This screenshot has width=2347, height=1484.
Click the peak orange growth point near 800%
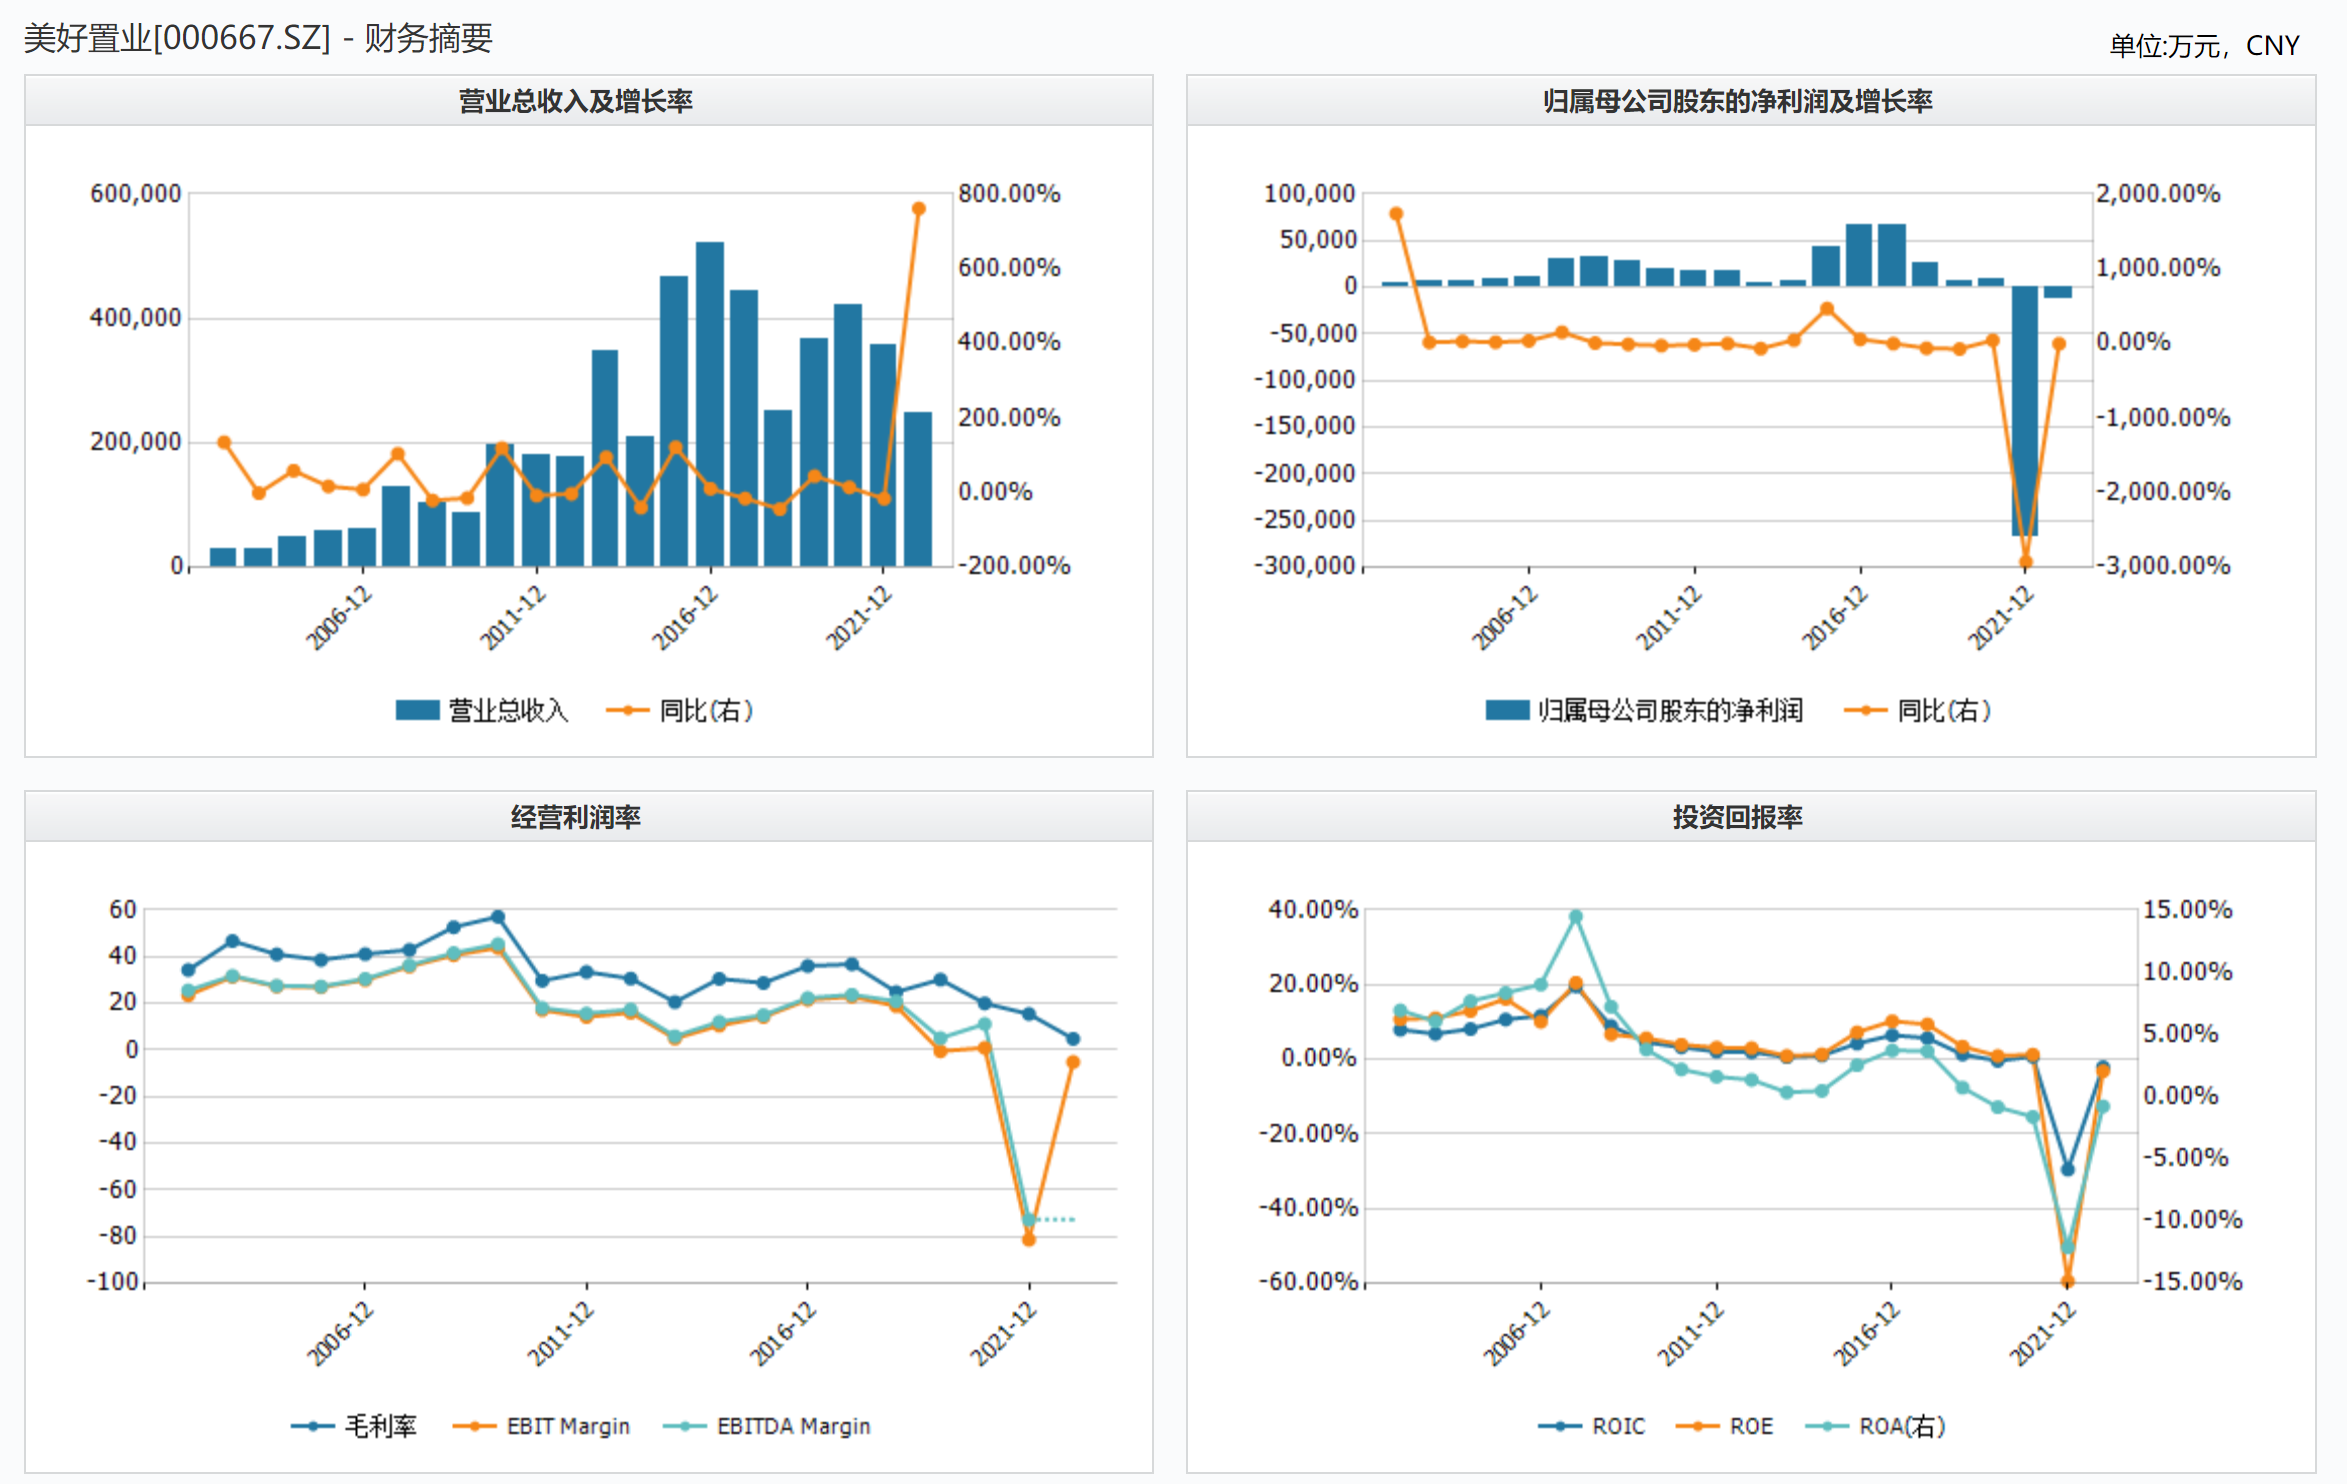(918, 209)
